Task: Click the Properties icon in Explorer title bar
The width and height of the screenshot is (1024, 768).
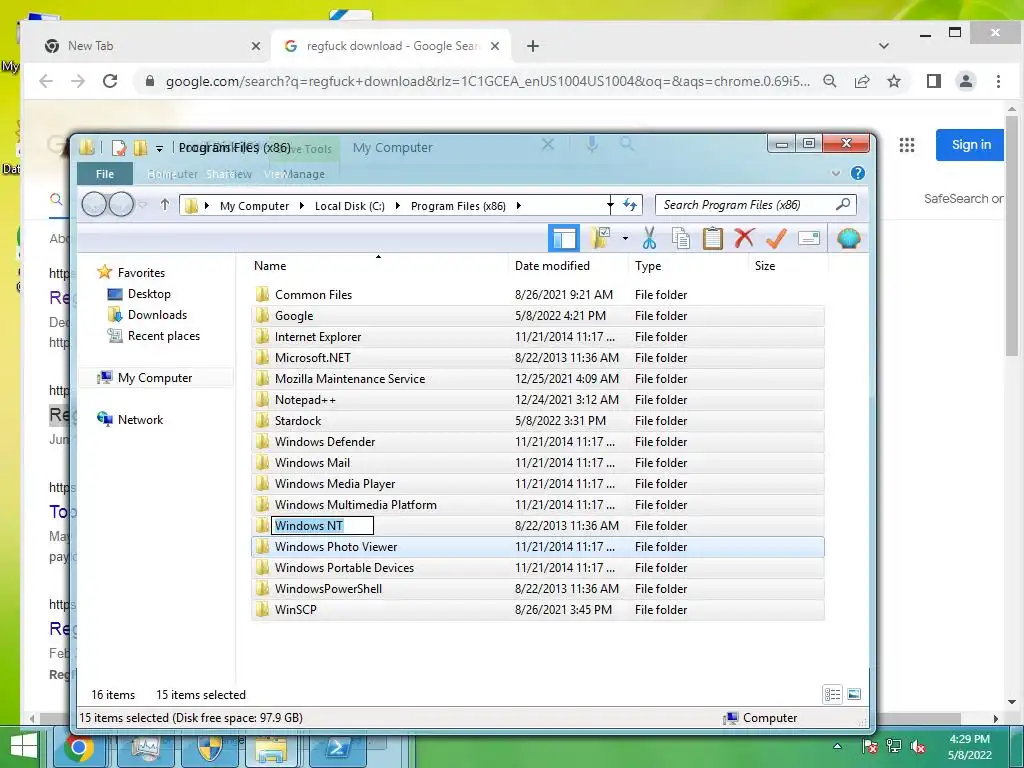Action: pyautogui.click(x=118, y=148)
